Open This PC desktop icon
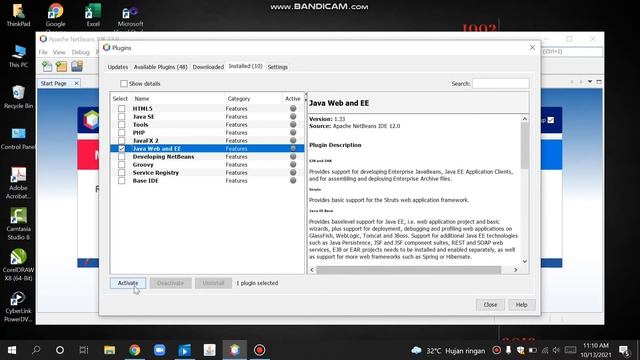 (x=18, y=56)
